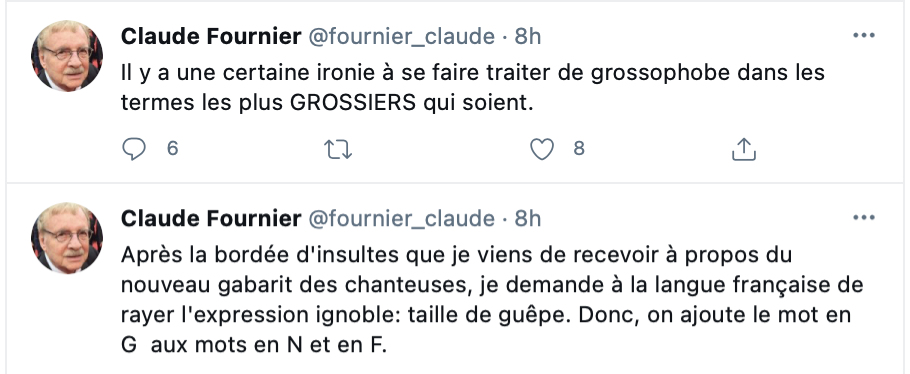The width and height of the screenshot is (910, 374).
Task: Open the profile photo on the second tweet
Action: (67, 238)
